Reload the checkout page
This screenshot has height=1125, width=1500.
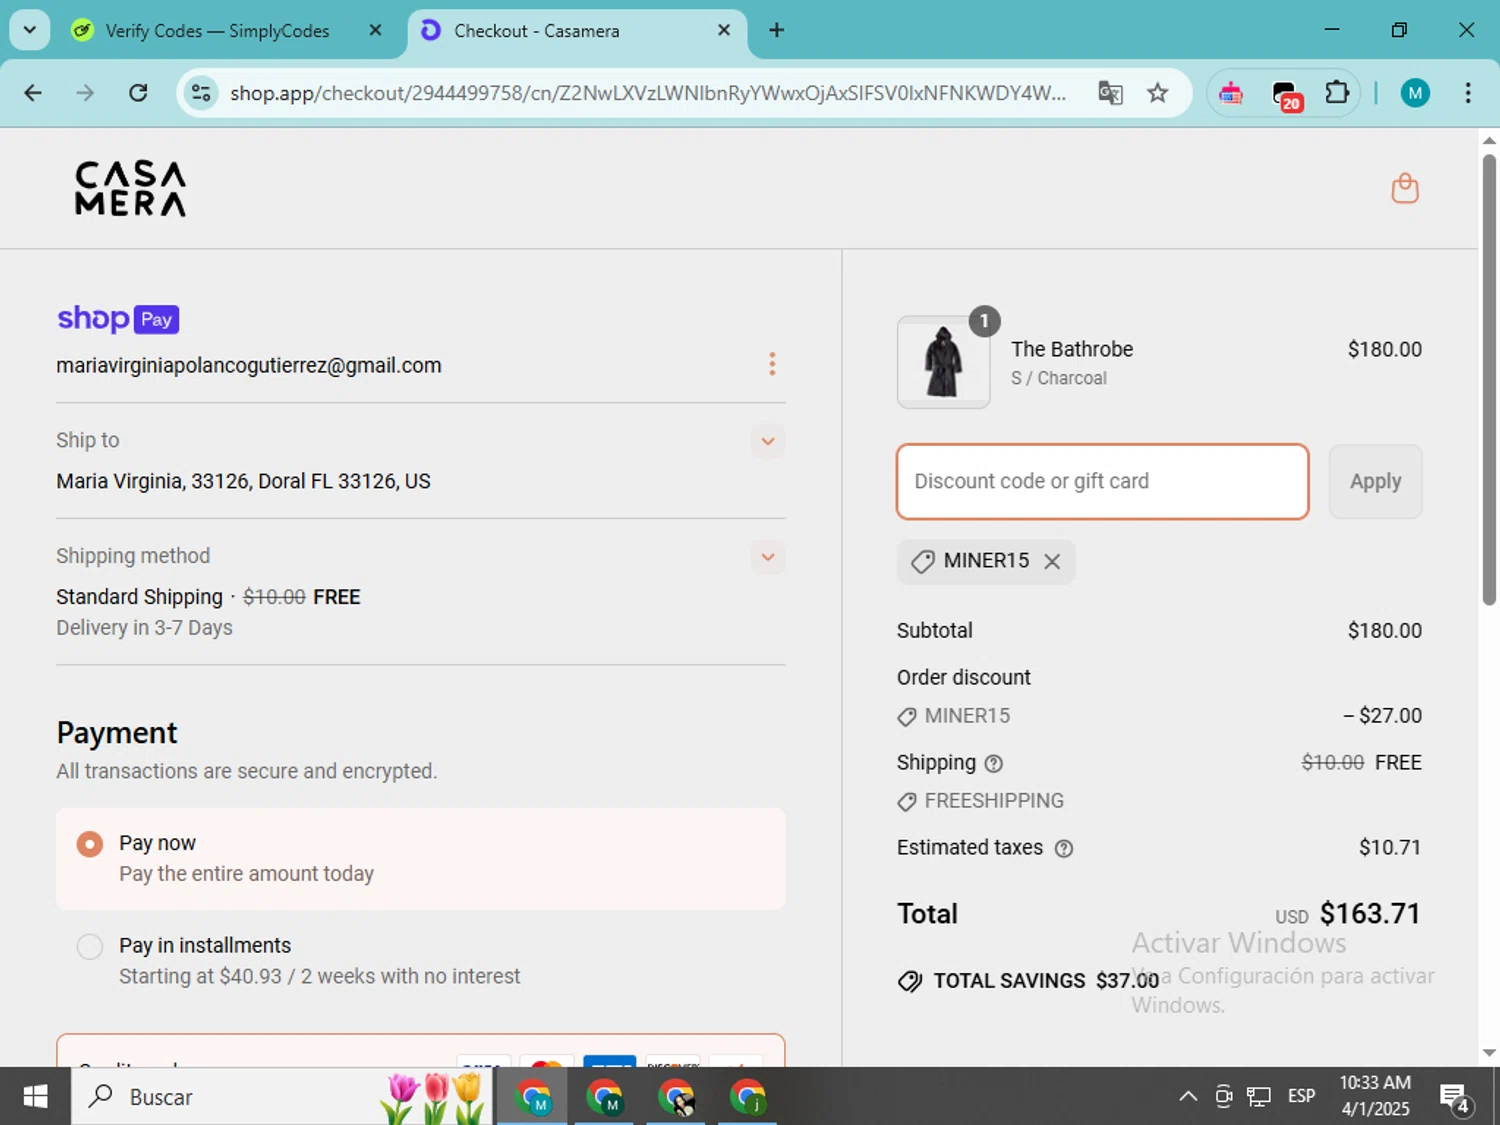tap(138, 93)
